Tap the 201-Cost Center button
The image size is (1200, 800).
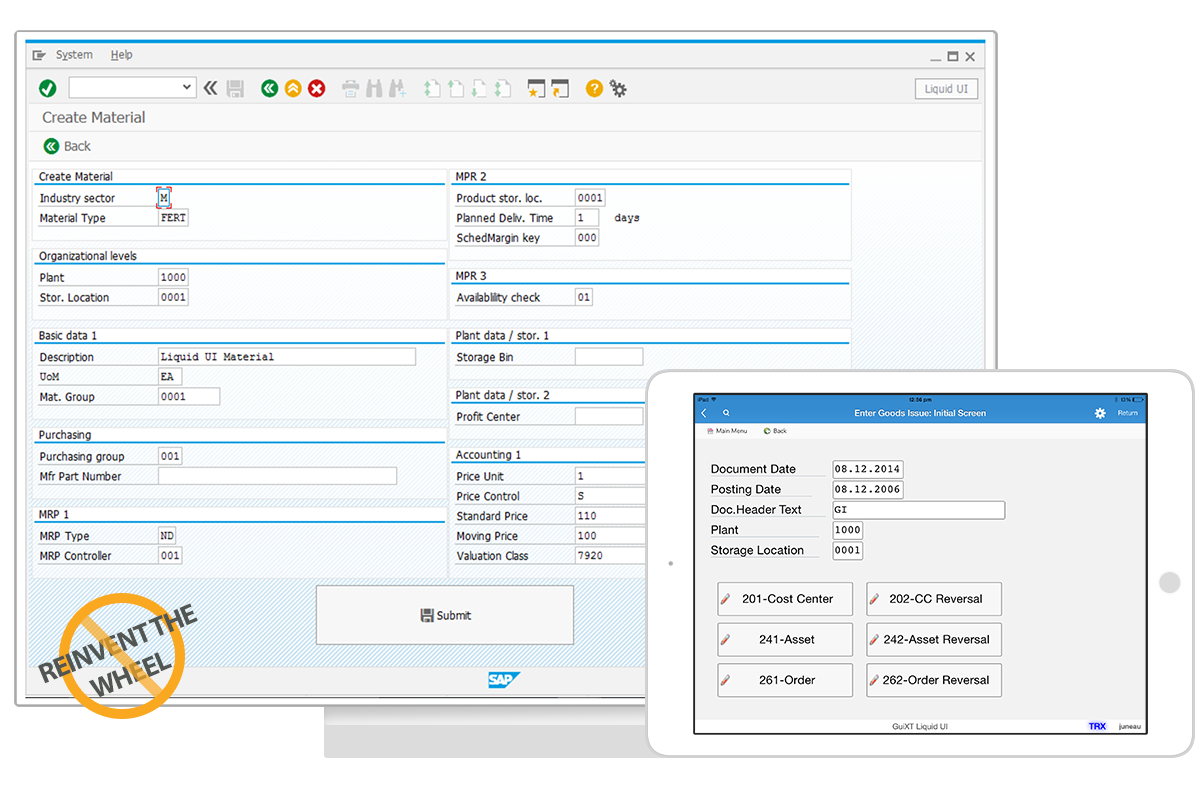tap(785, 599)
